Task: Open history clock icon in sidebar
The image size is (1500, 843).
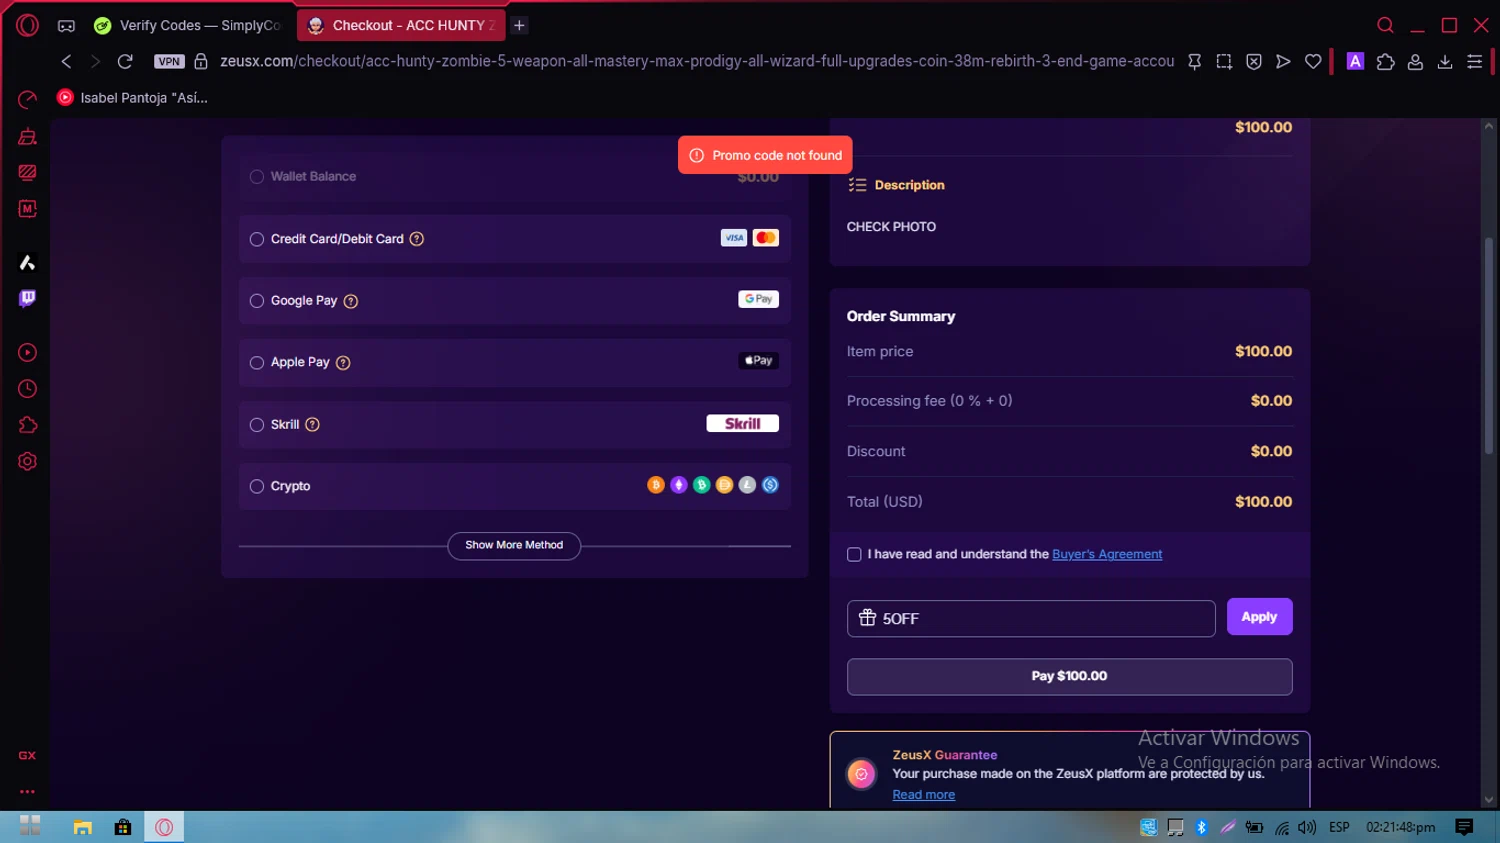Action: (27, 389)
